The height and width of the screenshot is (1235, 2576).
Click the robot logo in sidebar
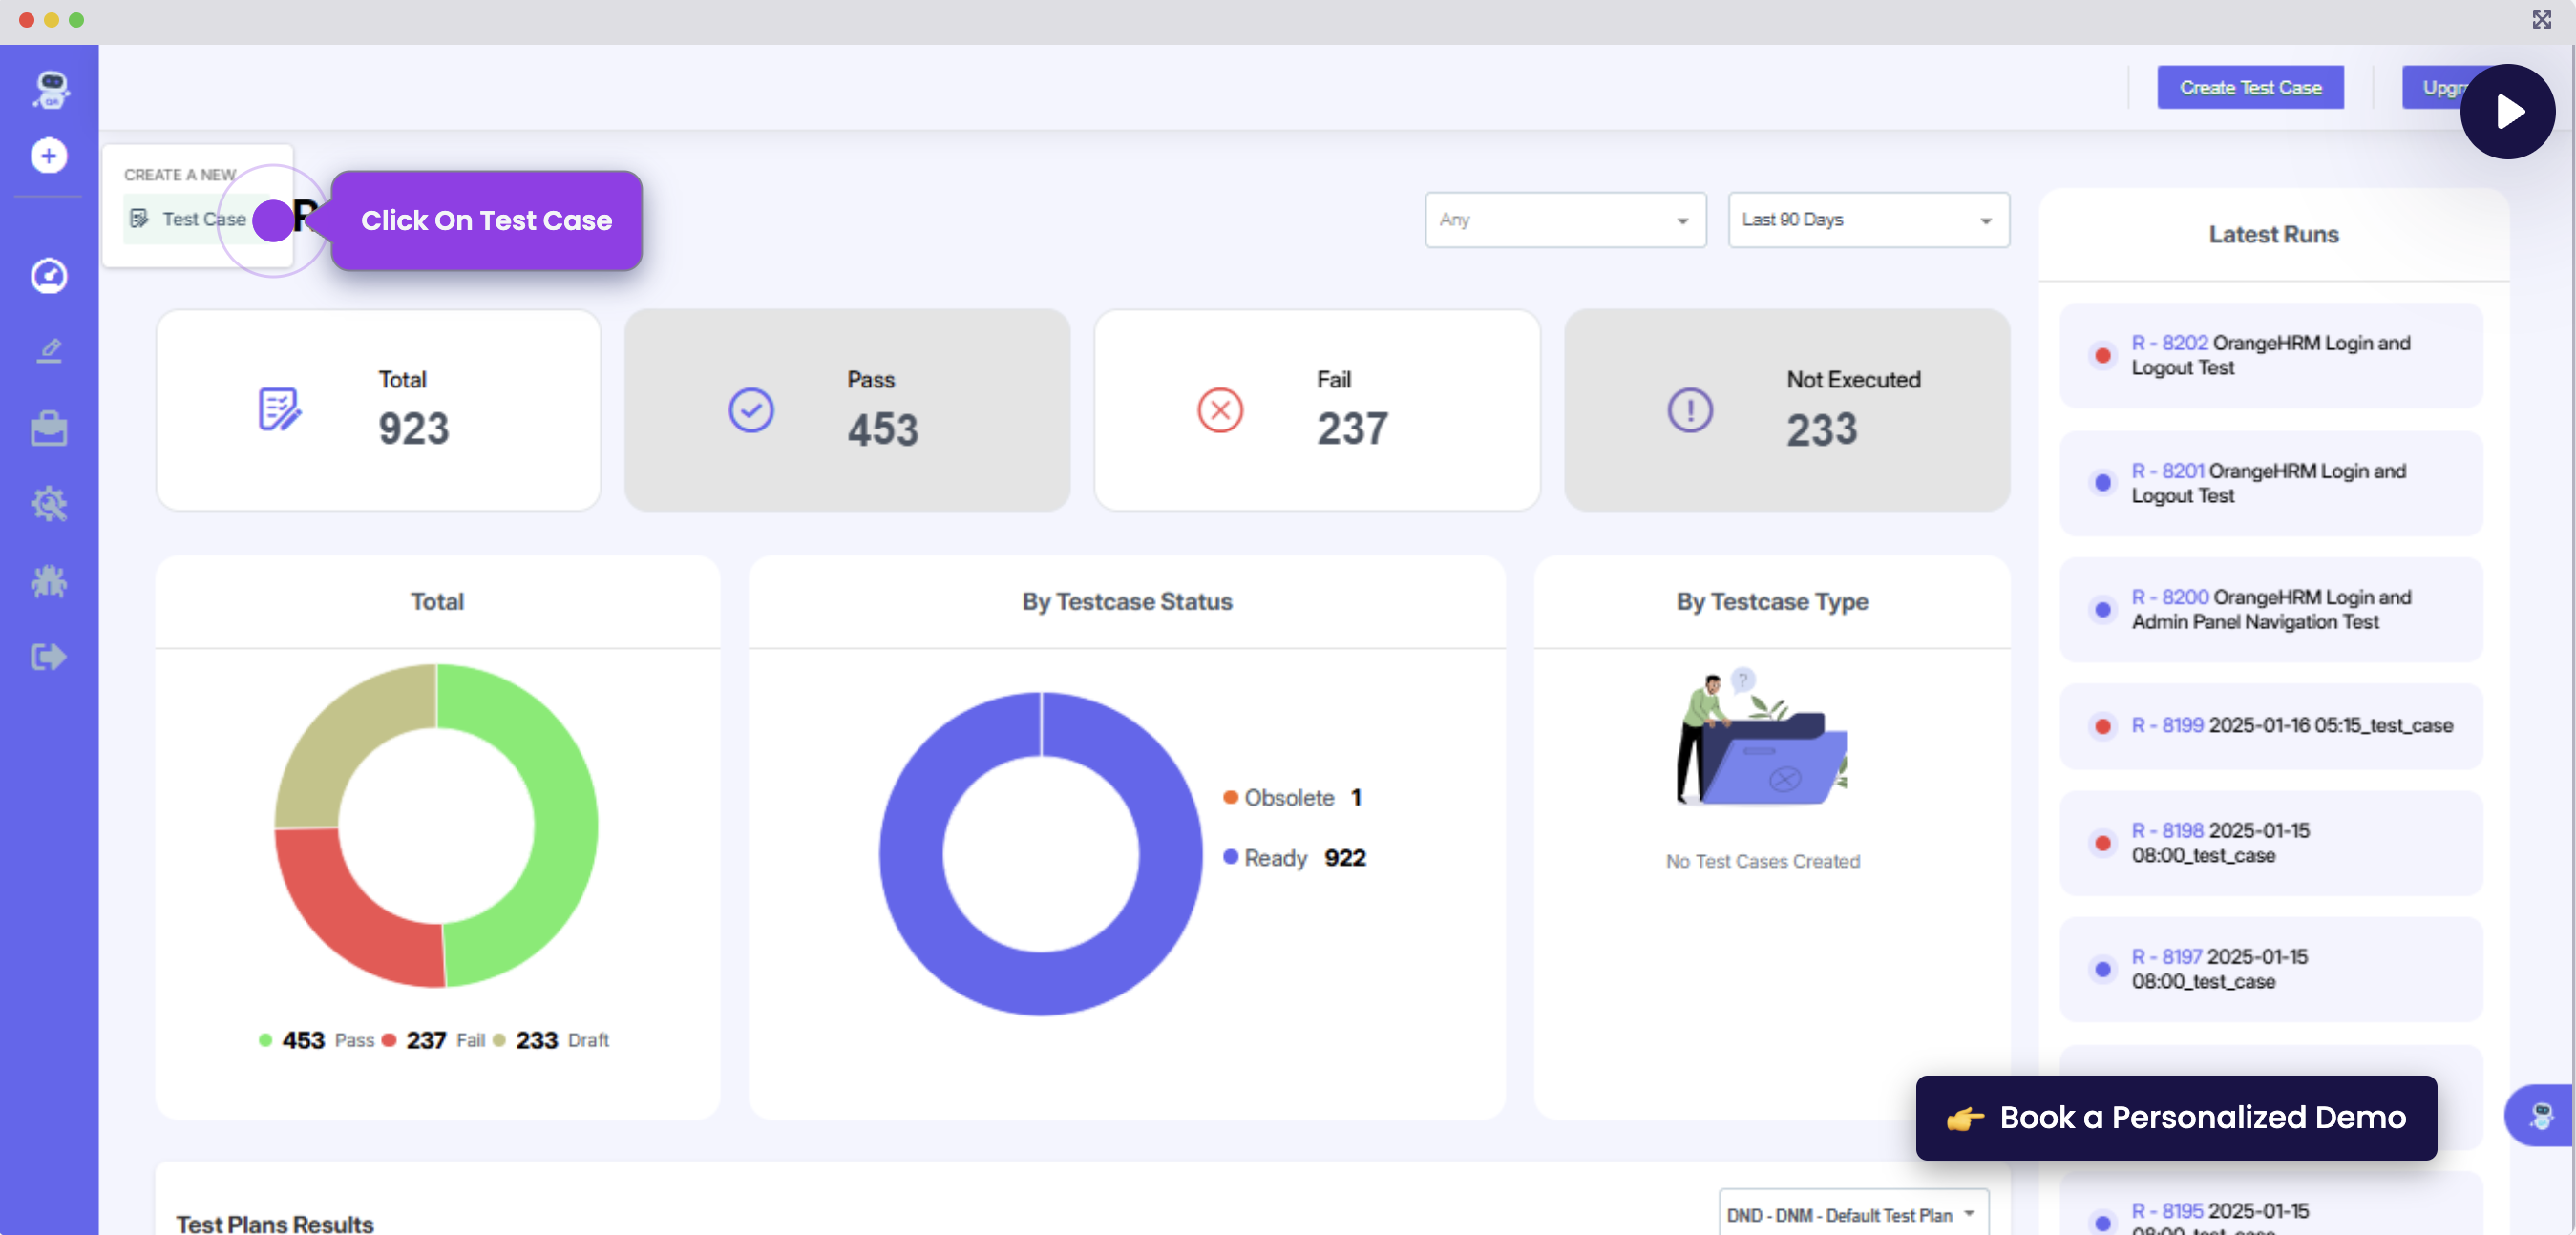[x=50, y=90]
